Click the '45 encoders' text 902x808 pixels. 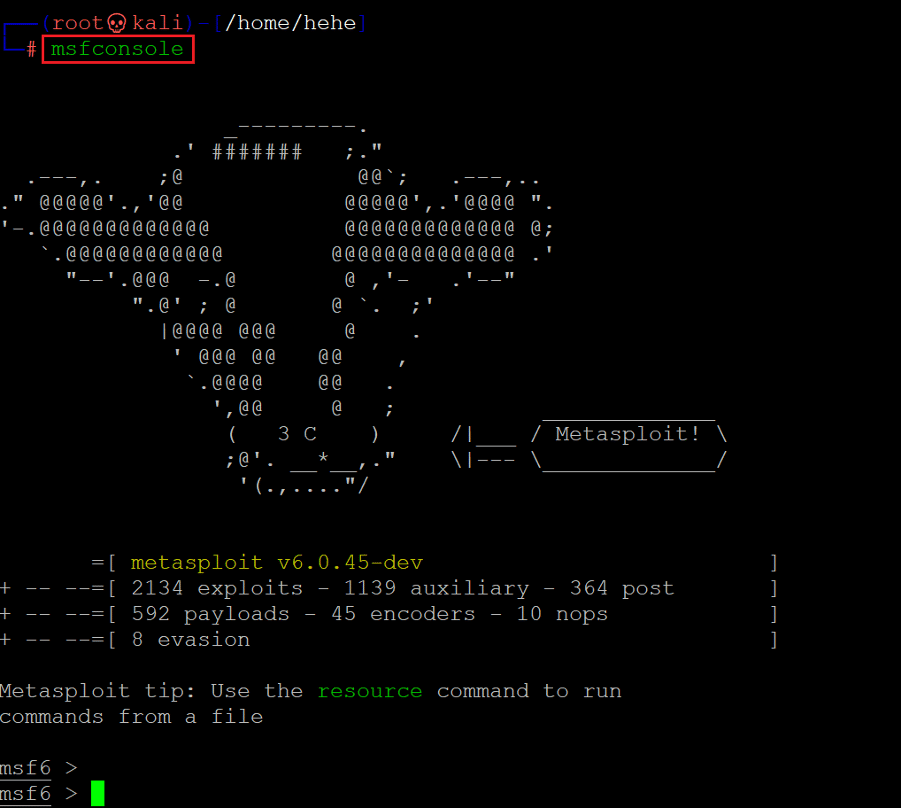tap(403, 614)
